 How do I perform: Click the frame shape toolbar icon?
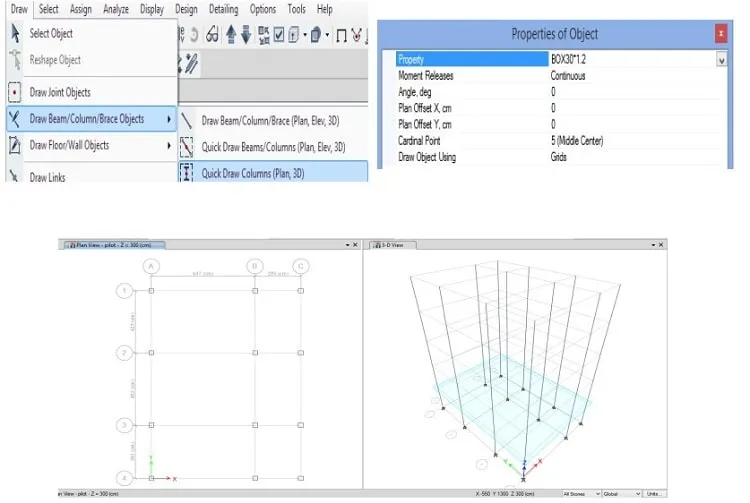[x=341, y=35]
